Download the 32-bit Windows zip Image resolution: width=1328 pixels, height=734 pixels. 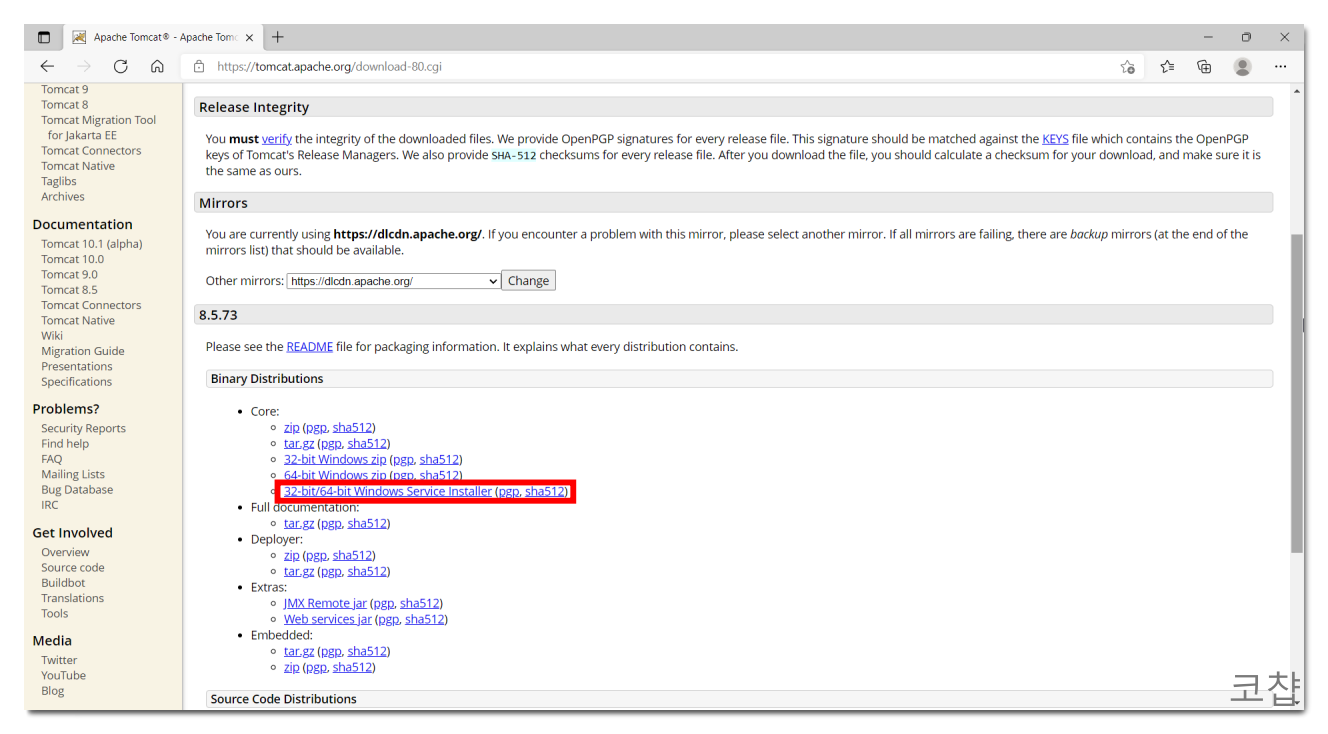[335, 459]
